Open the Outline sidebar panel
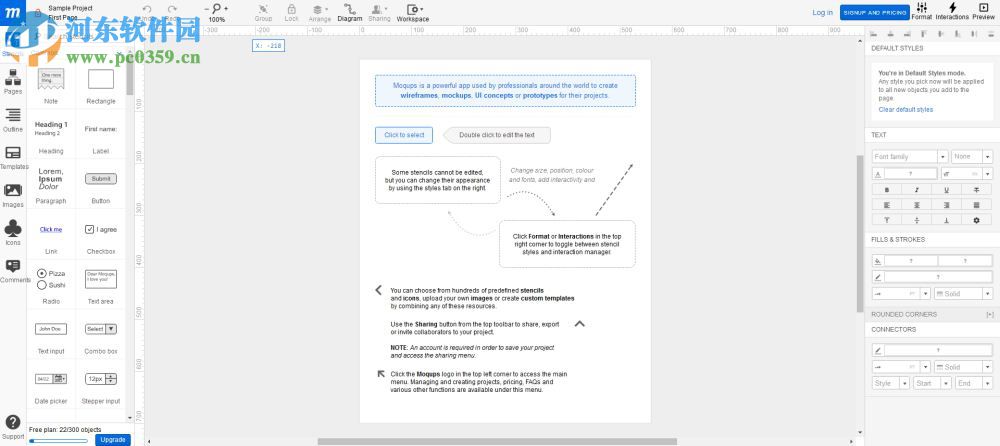Viewport: 1000px width, 446px height. [13, 120]
